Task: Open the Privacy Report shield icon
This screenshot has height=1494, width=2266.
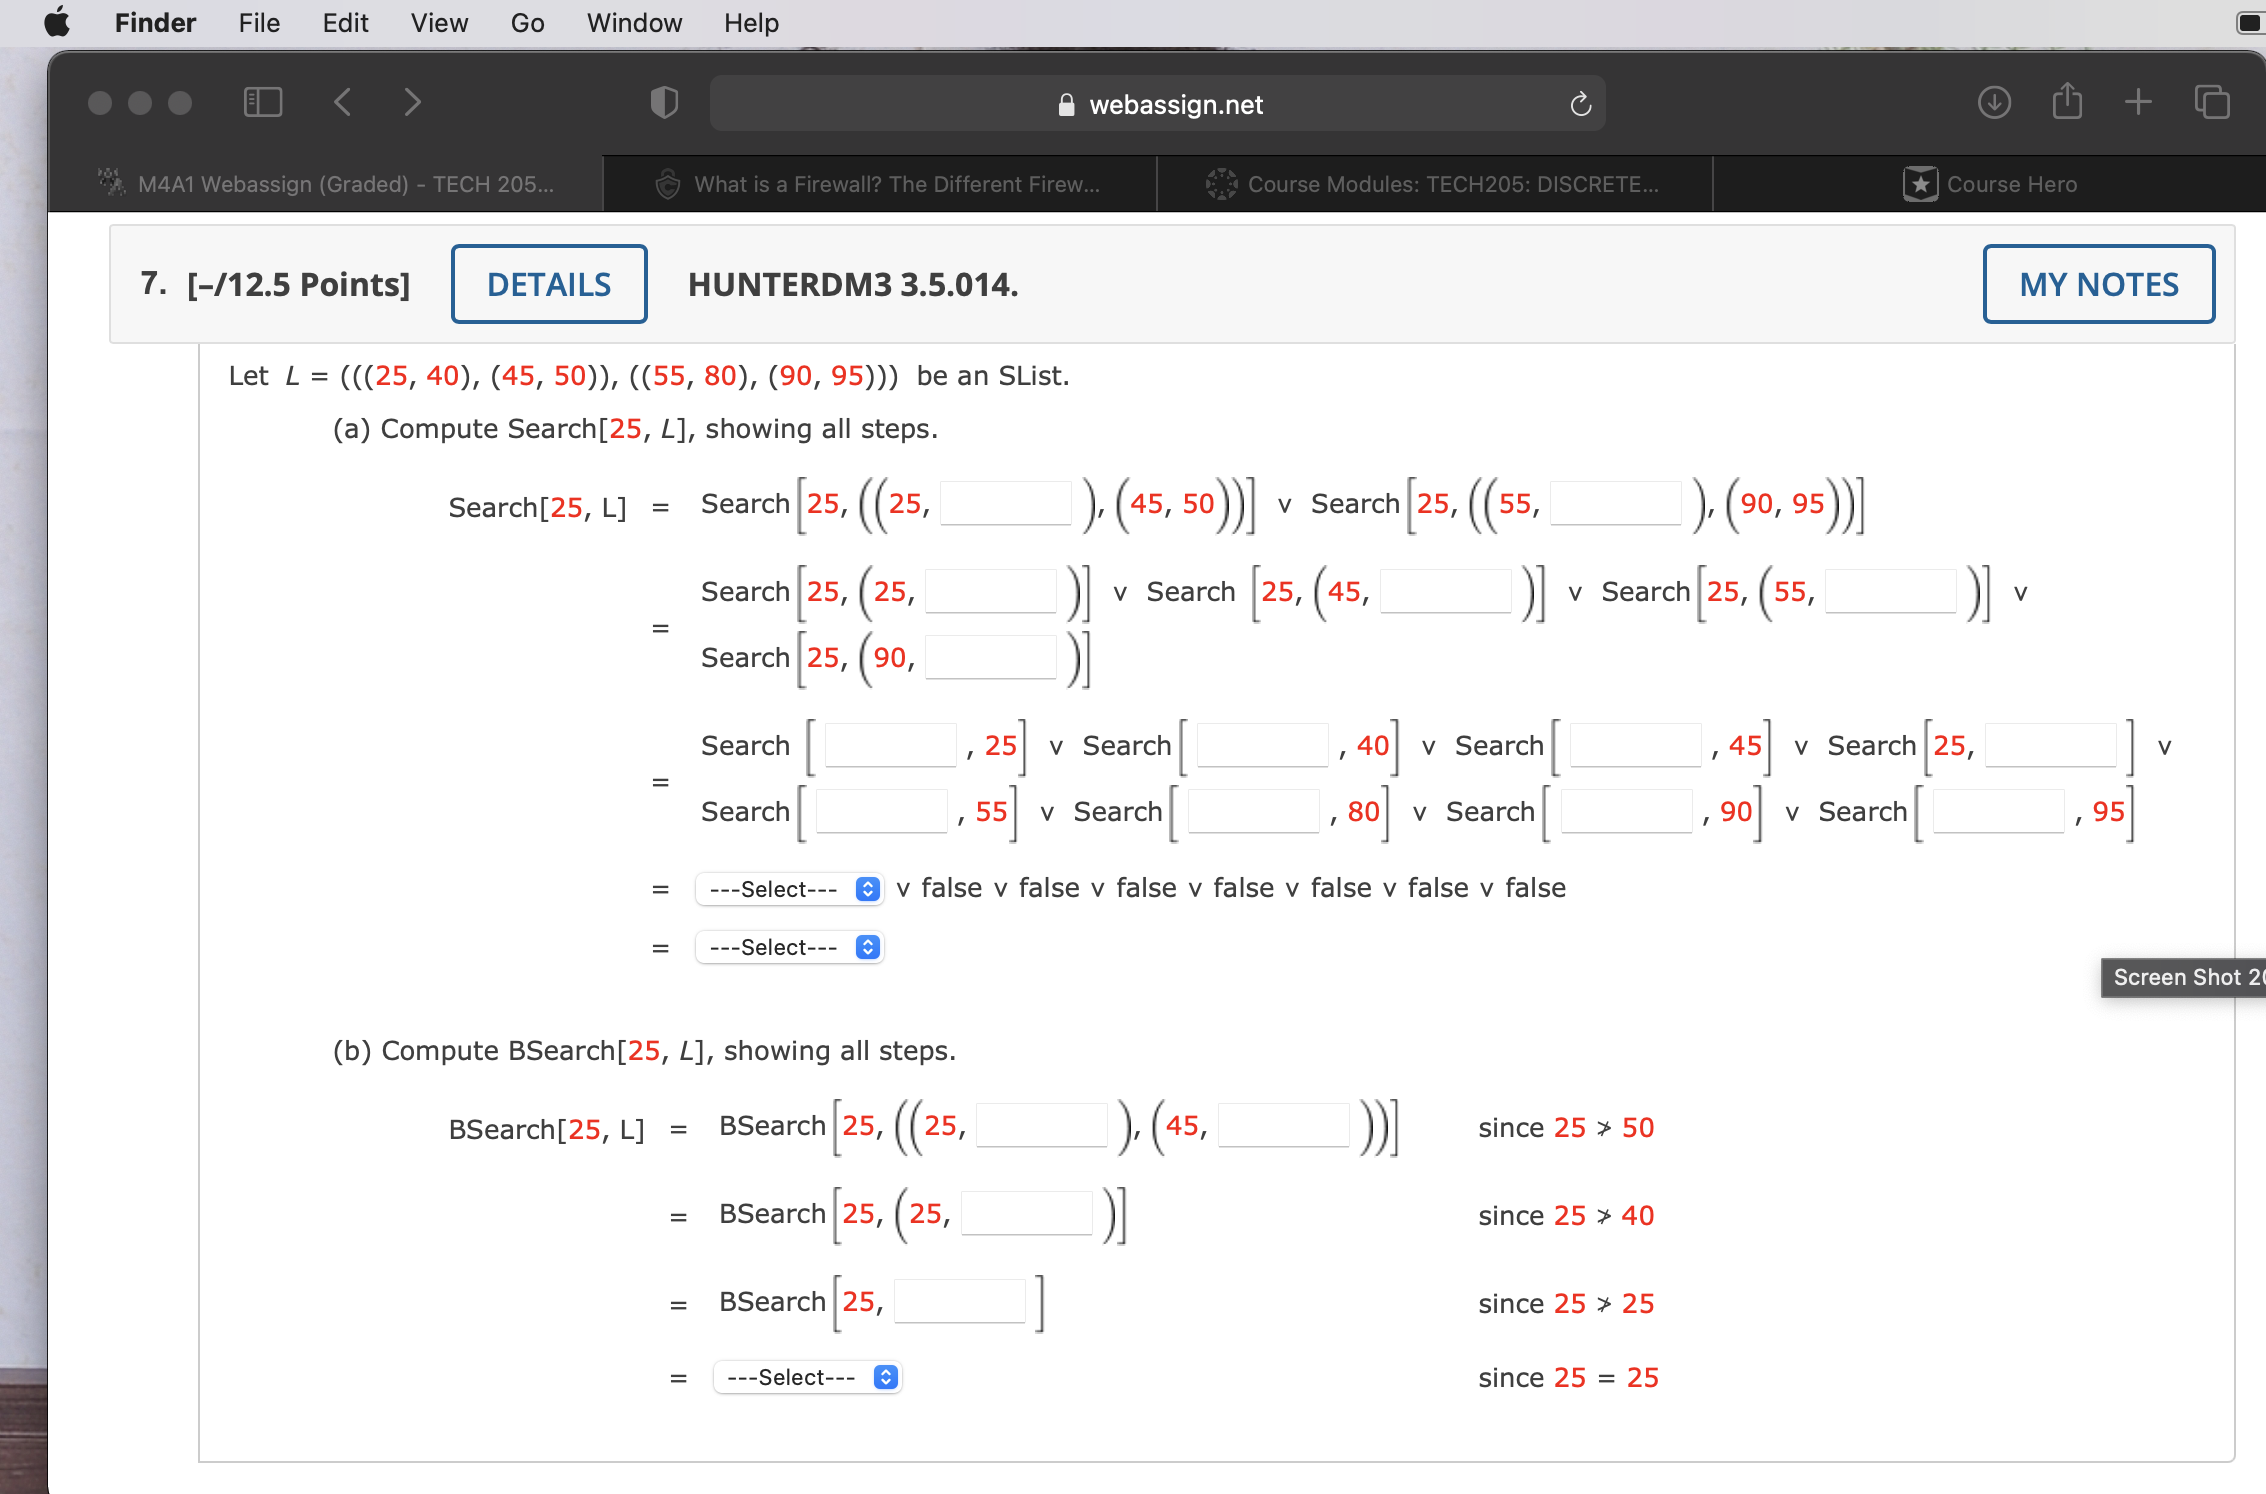Action: [x=663, y=101]
